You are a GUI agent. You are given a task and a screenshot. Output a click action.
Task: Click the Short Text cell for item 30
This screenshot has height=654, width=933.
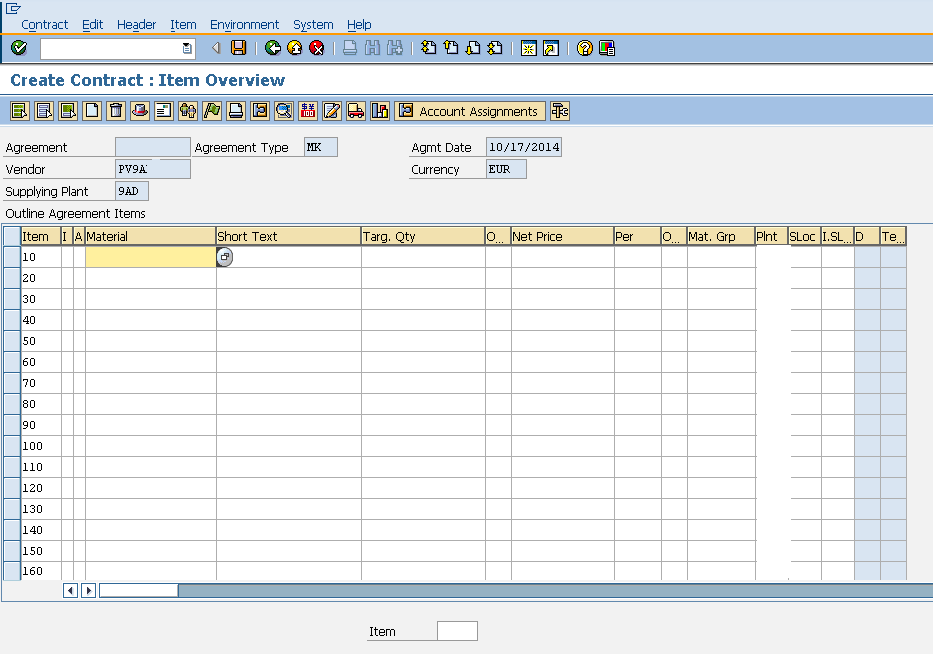click(289, 299)
